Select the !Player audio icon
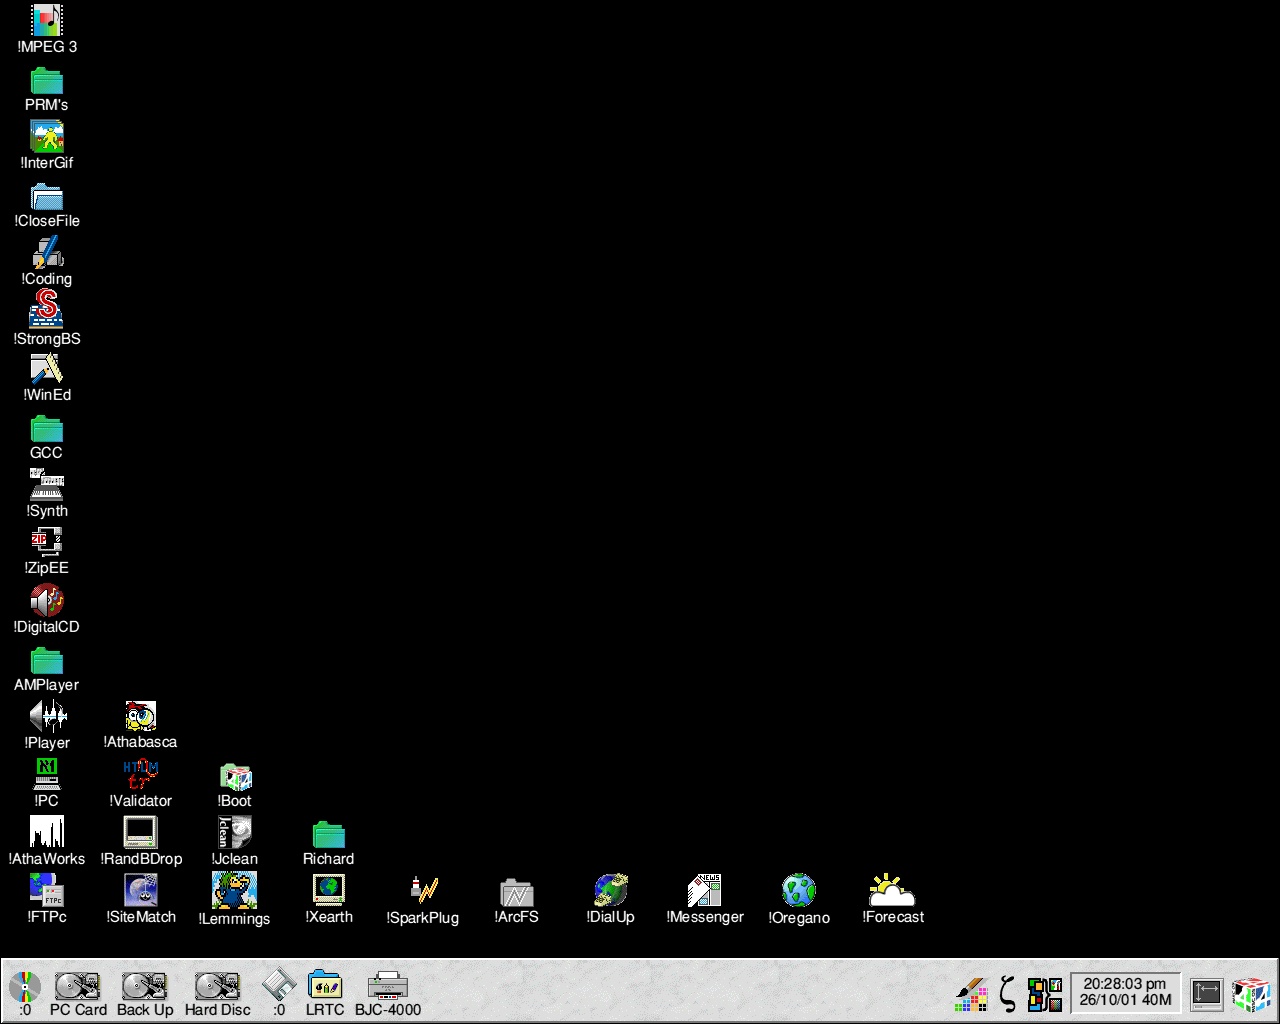Screen dimensions: 1280x1024 click(47, 726)
